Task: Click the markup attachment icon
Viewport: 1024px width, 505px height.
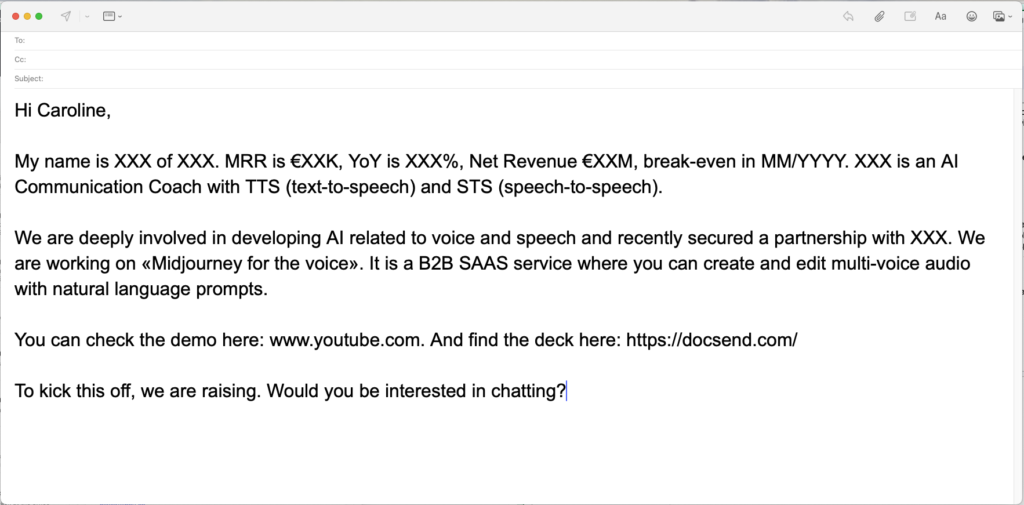Action: (x=910, y=16)
